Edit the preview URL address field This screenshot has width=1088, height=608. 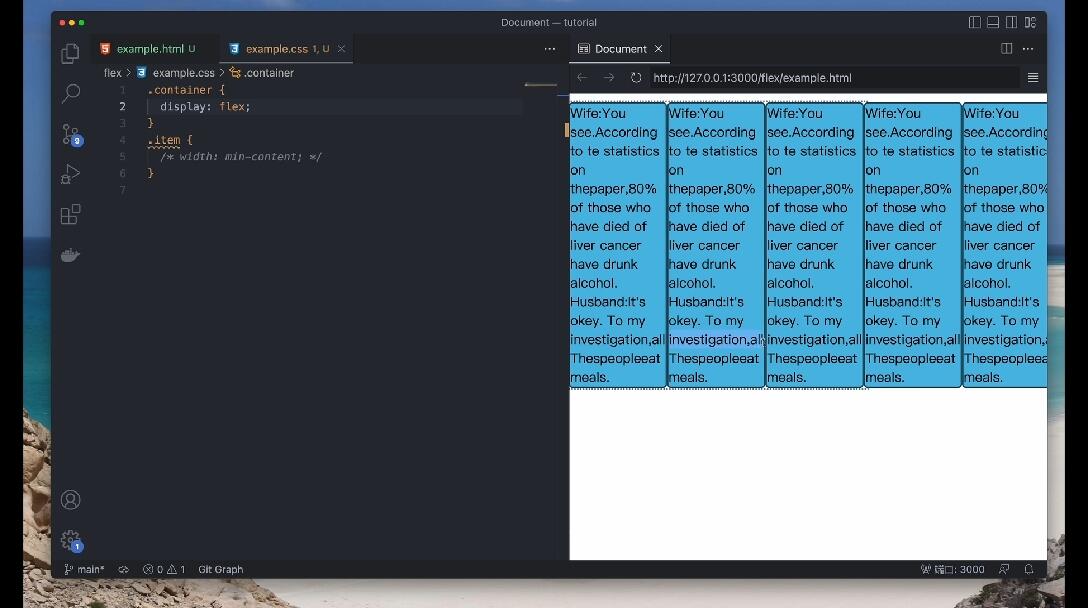pos(833,78)
